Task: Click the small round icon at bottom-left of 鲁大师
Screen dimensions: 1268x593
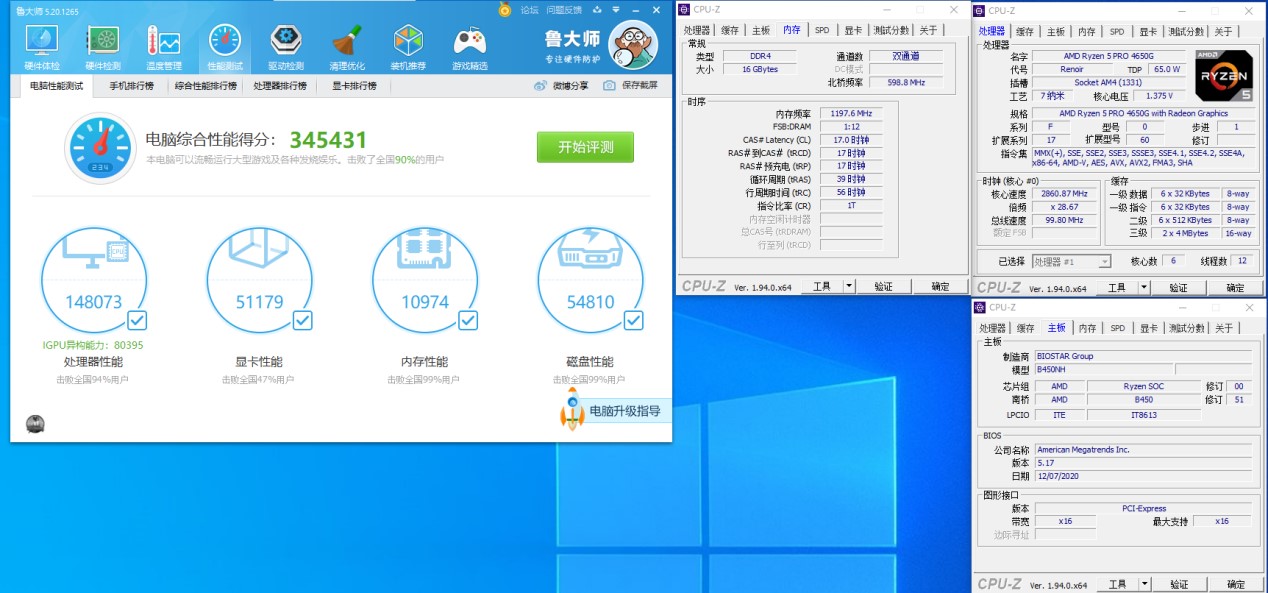Action: [x=35, y=424]
